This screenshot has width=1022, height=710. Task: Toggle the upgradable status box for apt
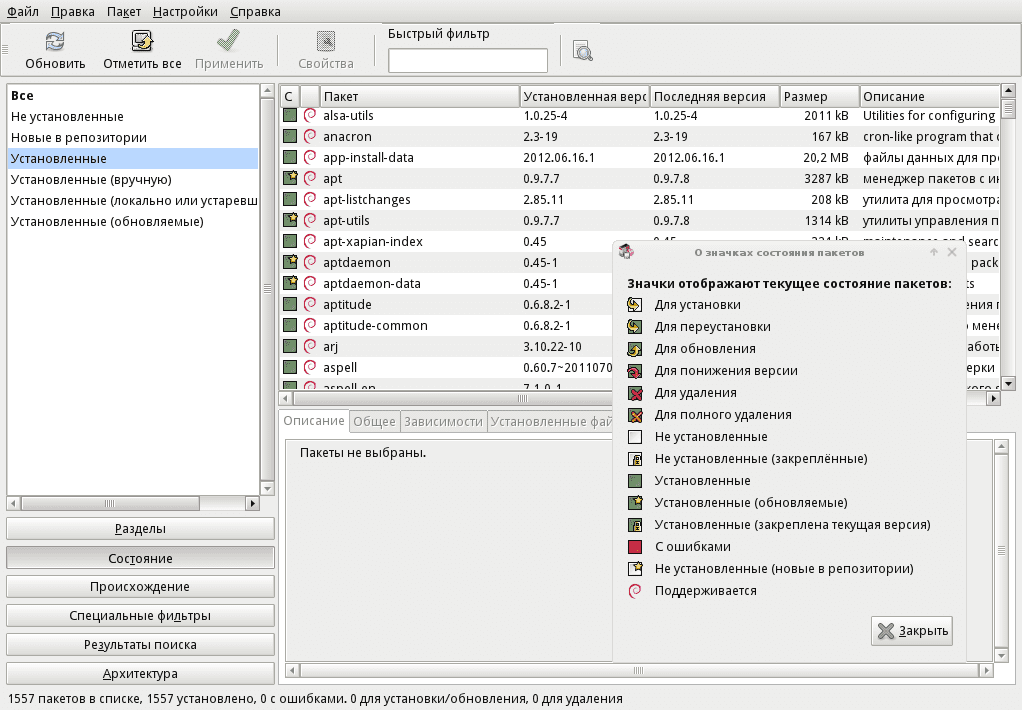[x=290, y=179]
